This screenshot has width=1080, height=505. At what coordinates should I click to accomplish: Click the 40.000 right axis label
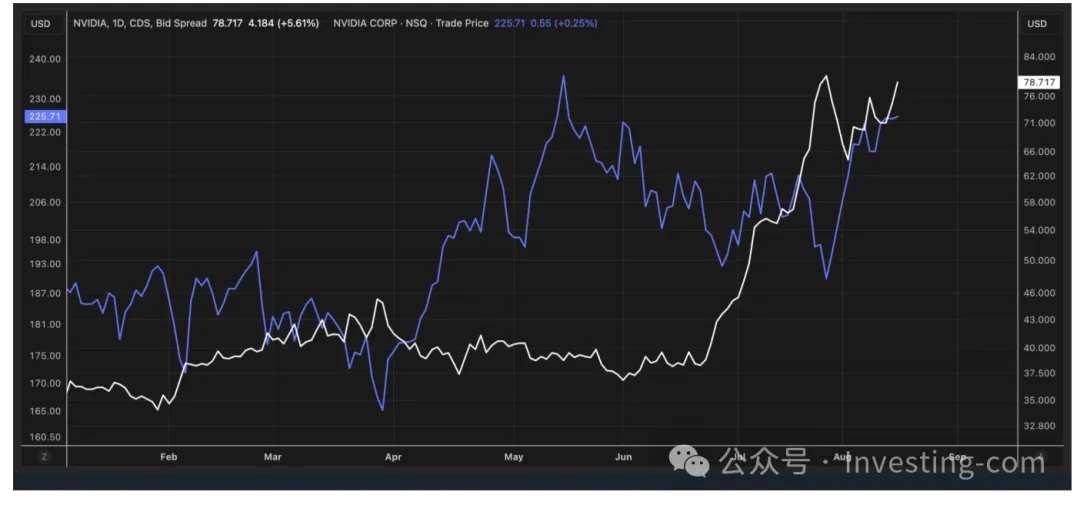tap(1040, 348)
